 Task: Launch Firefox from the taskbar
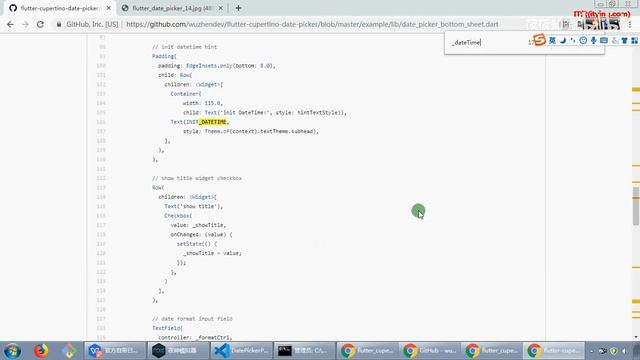pyautogui.click(x=41, y=351)
